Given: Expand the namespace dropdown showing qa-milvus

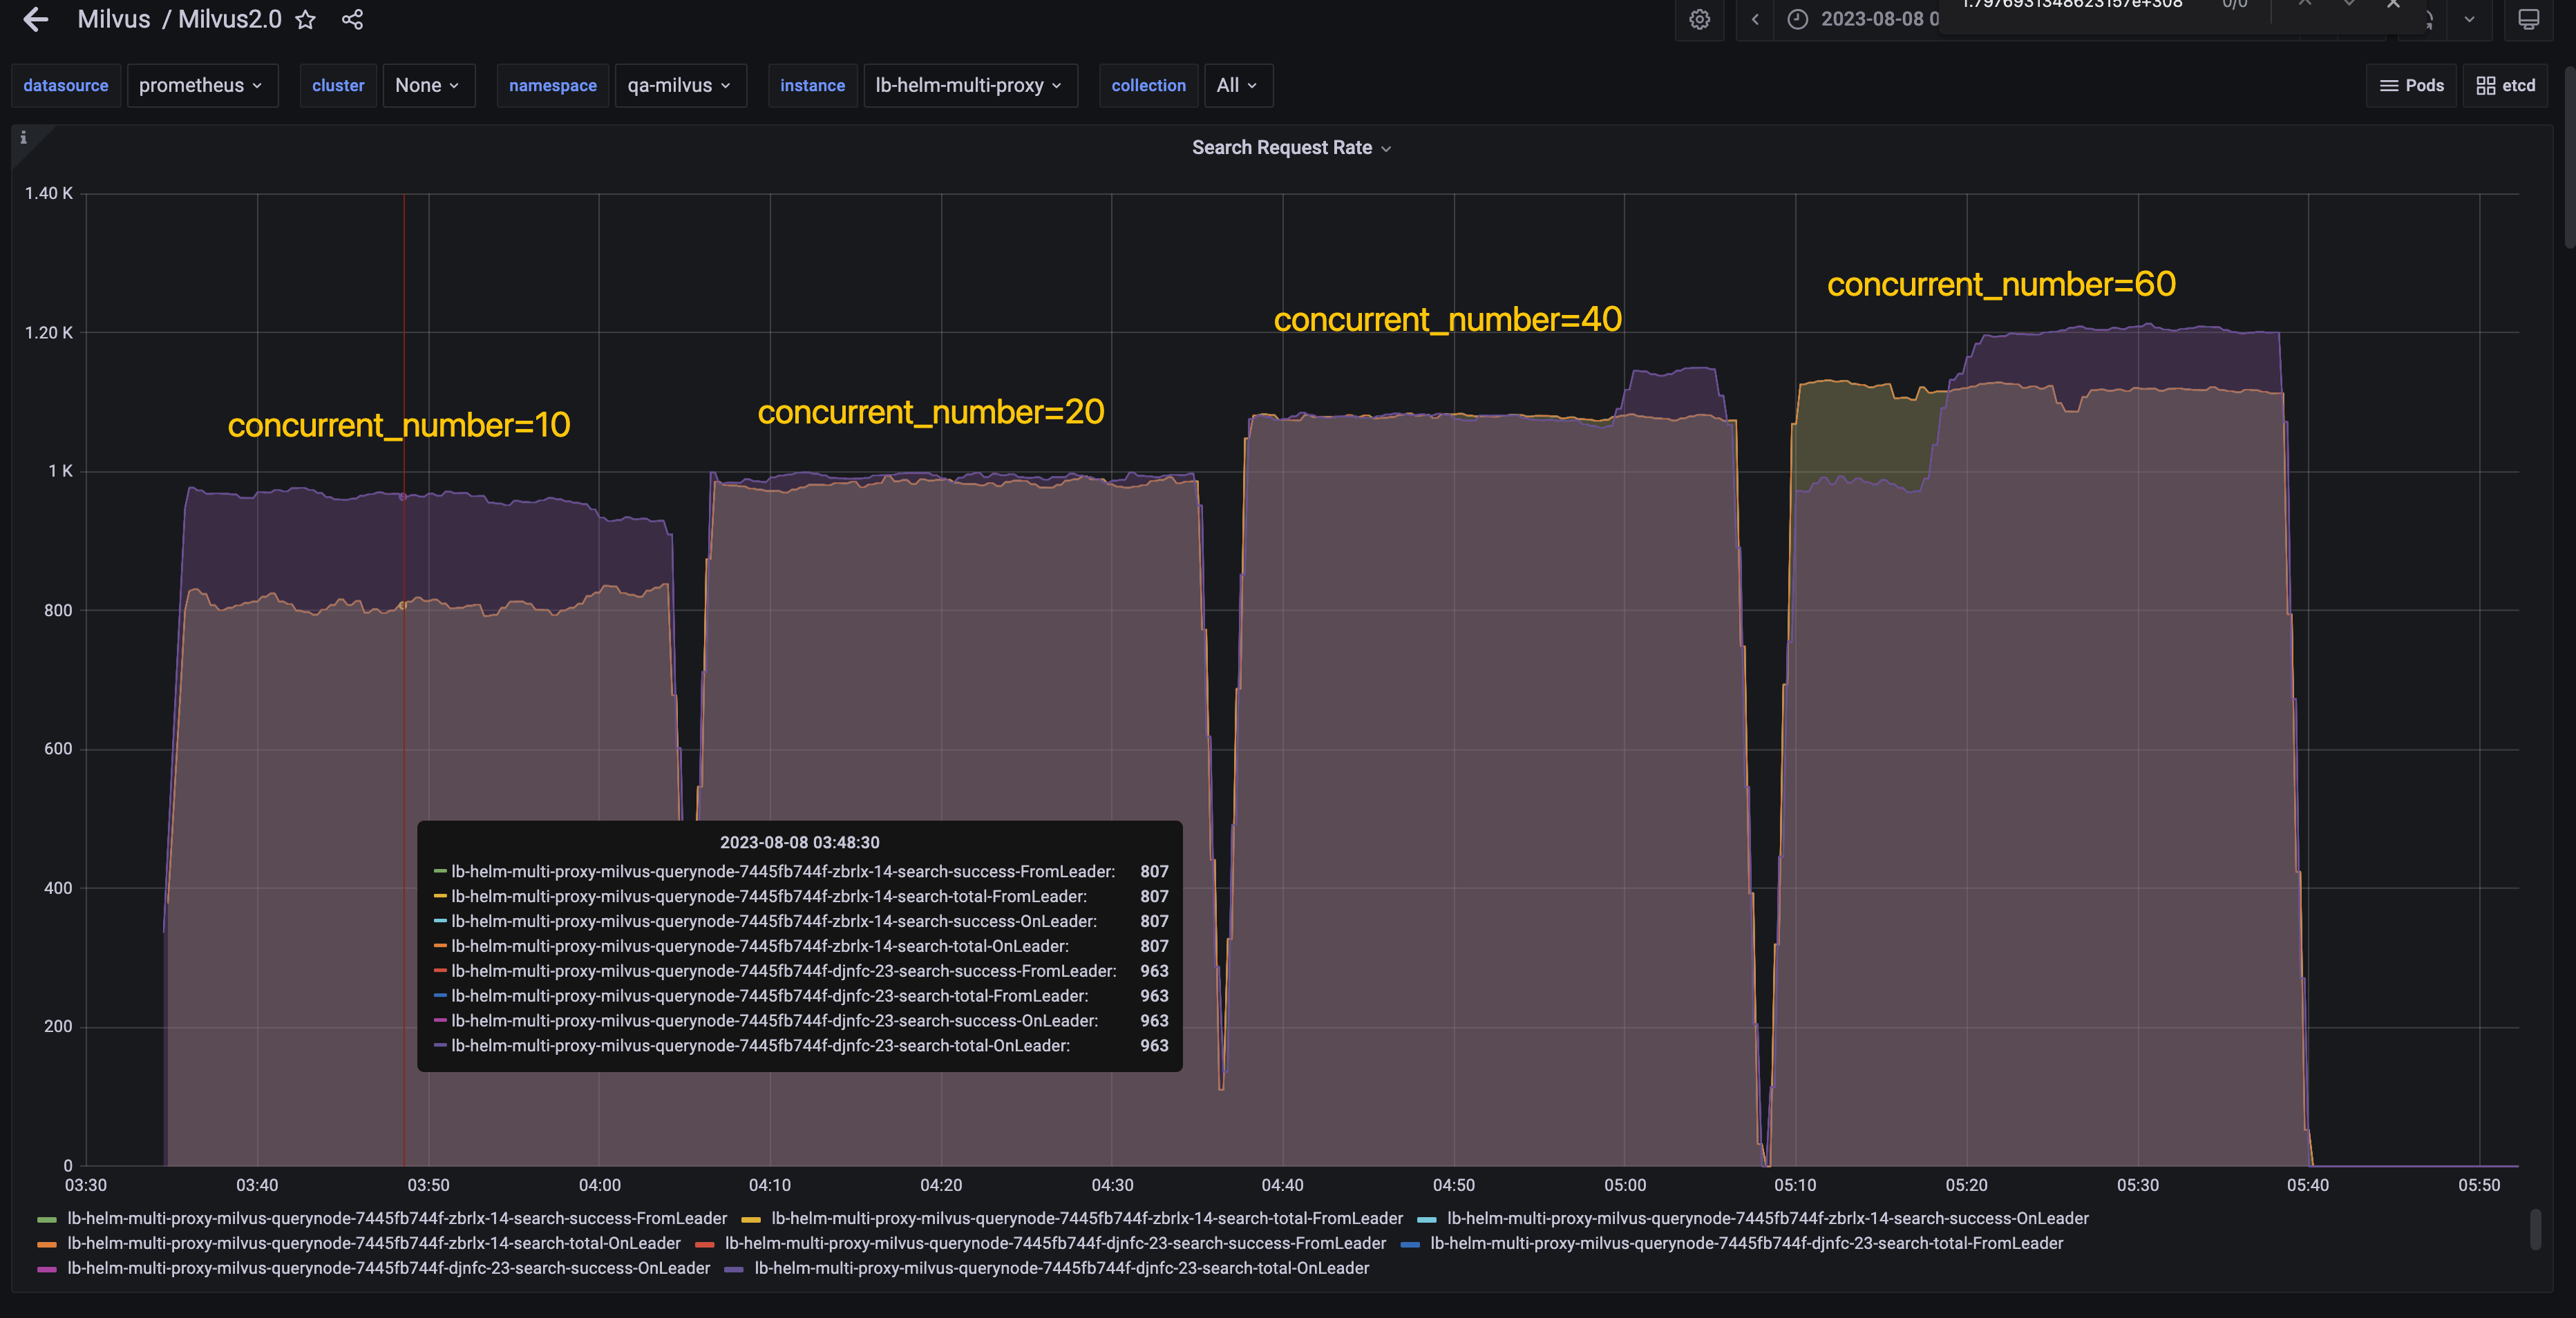Looking at the screenshot, I should (x=680, y=85).
